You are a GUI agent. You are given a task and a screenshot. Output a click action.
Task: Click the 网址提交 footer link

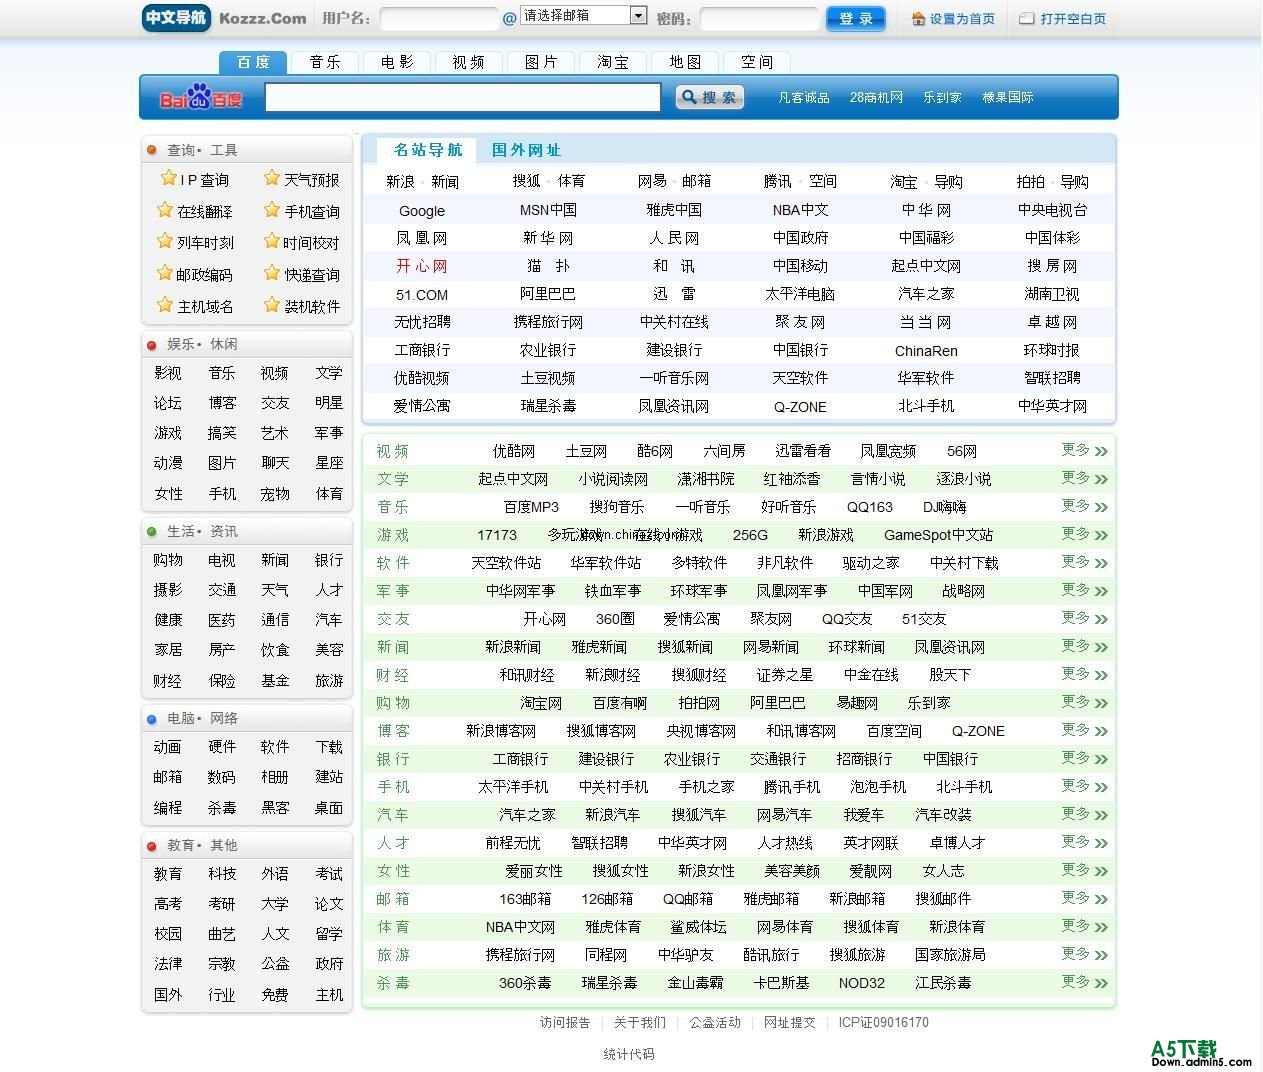tap(790, 1022)
